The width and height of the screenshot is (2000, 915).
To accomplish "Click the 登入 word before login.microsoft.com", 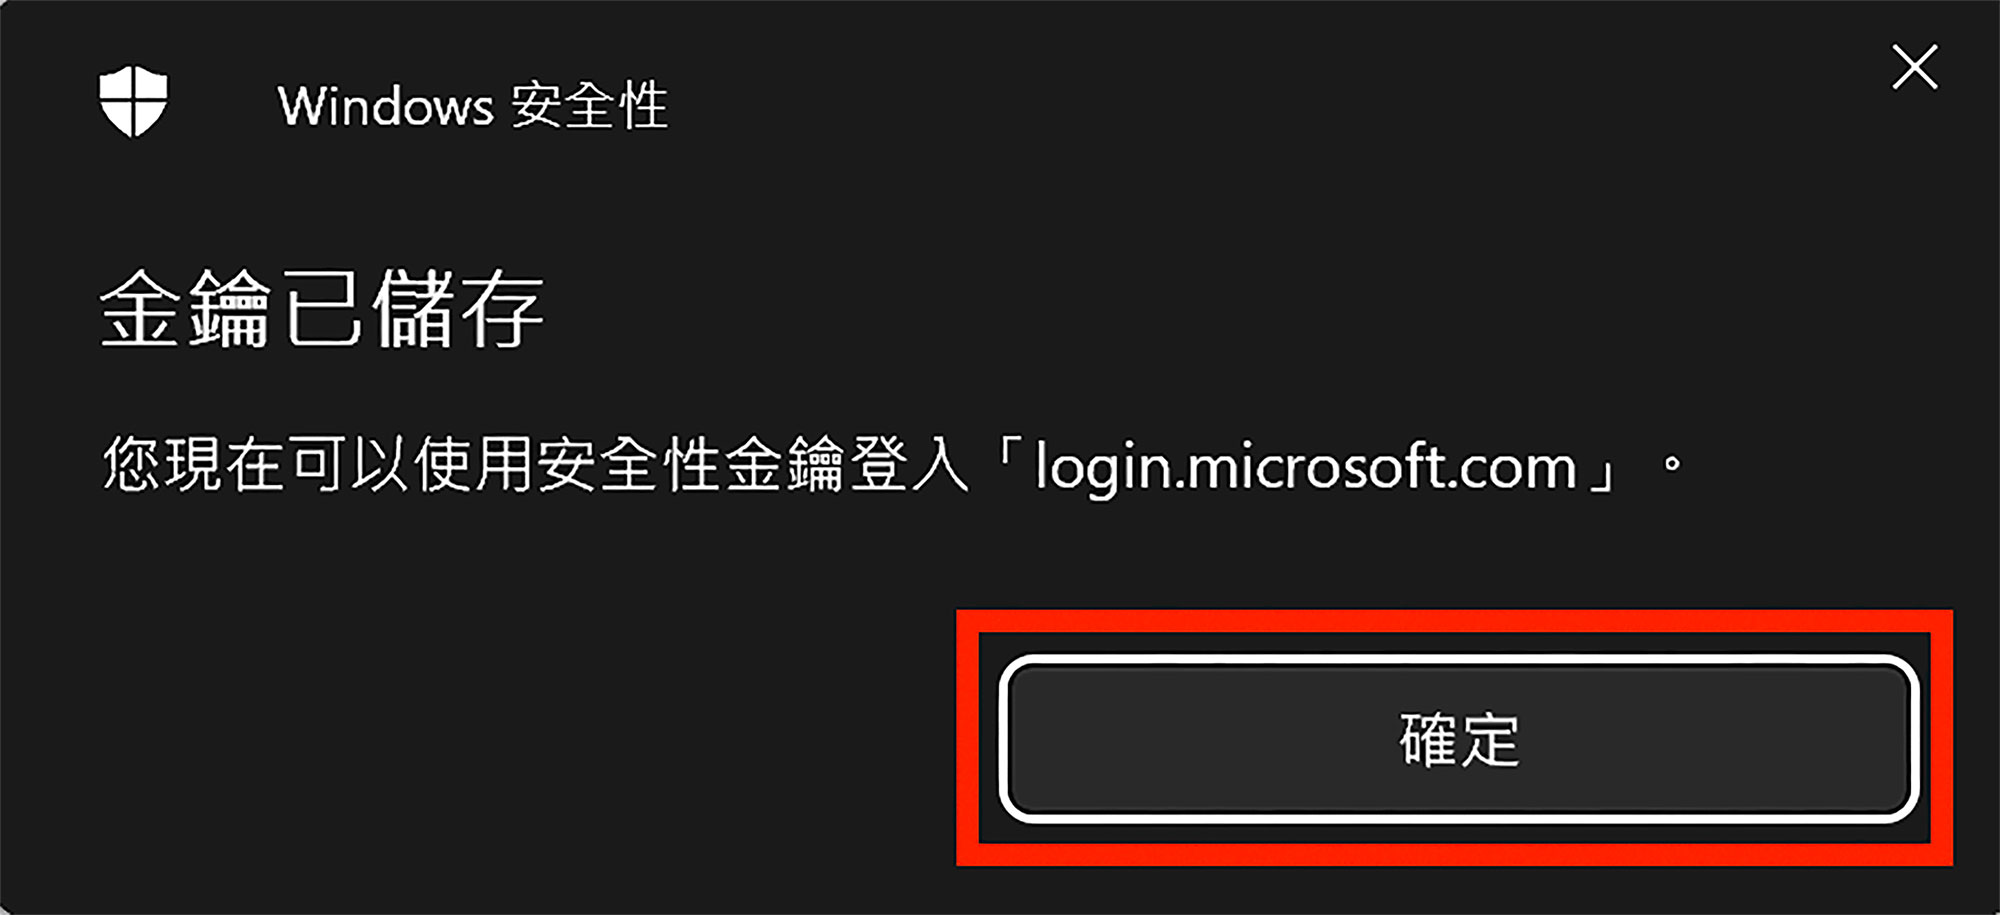I will pos(909,465).
